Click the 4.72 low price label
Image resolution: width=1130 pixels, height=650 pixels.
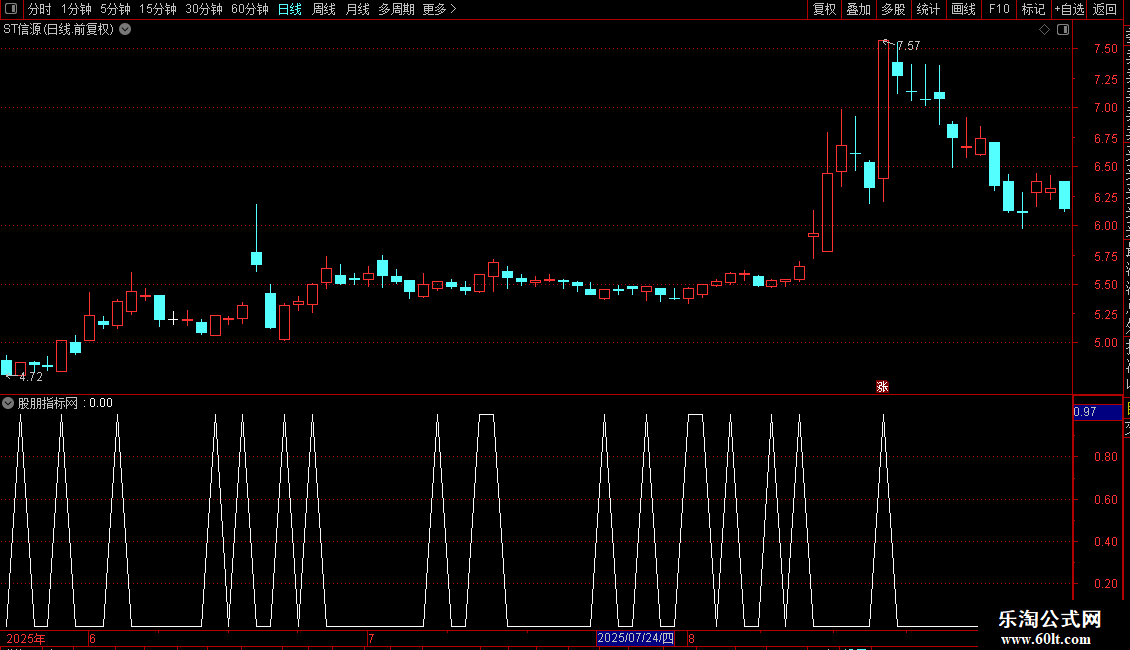[31, 377]
